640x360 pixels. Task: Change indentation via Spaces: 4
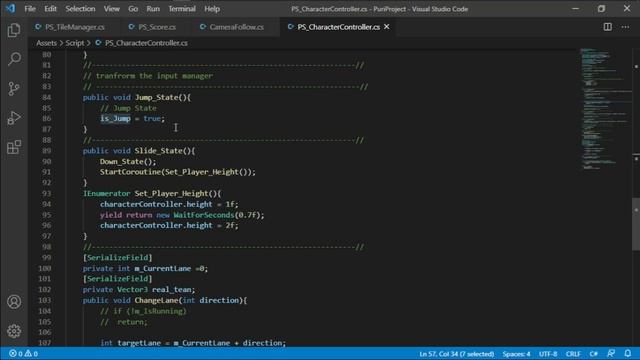pyautogui.click(x=516, y=354)
